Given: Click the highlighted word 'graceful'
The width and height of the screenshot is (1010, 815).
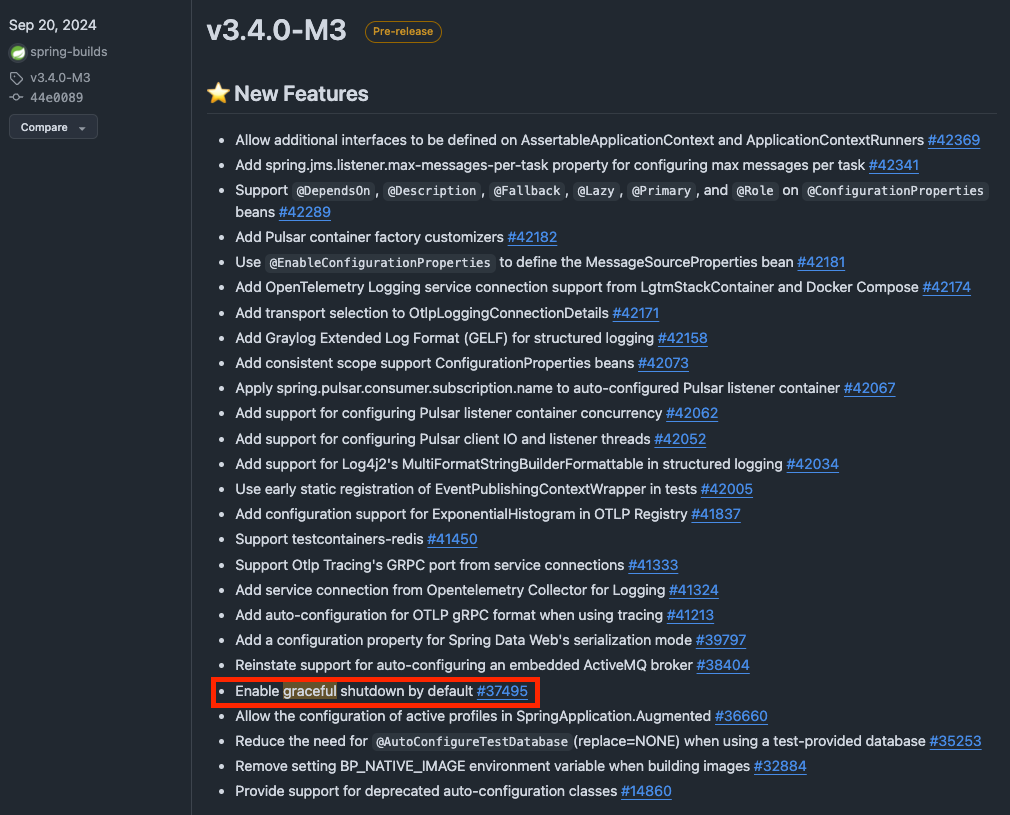Looking at the screenshot, I should pos(310,692).
